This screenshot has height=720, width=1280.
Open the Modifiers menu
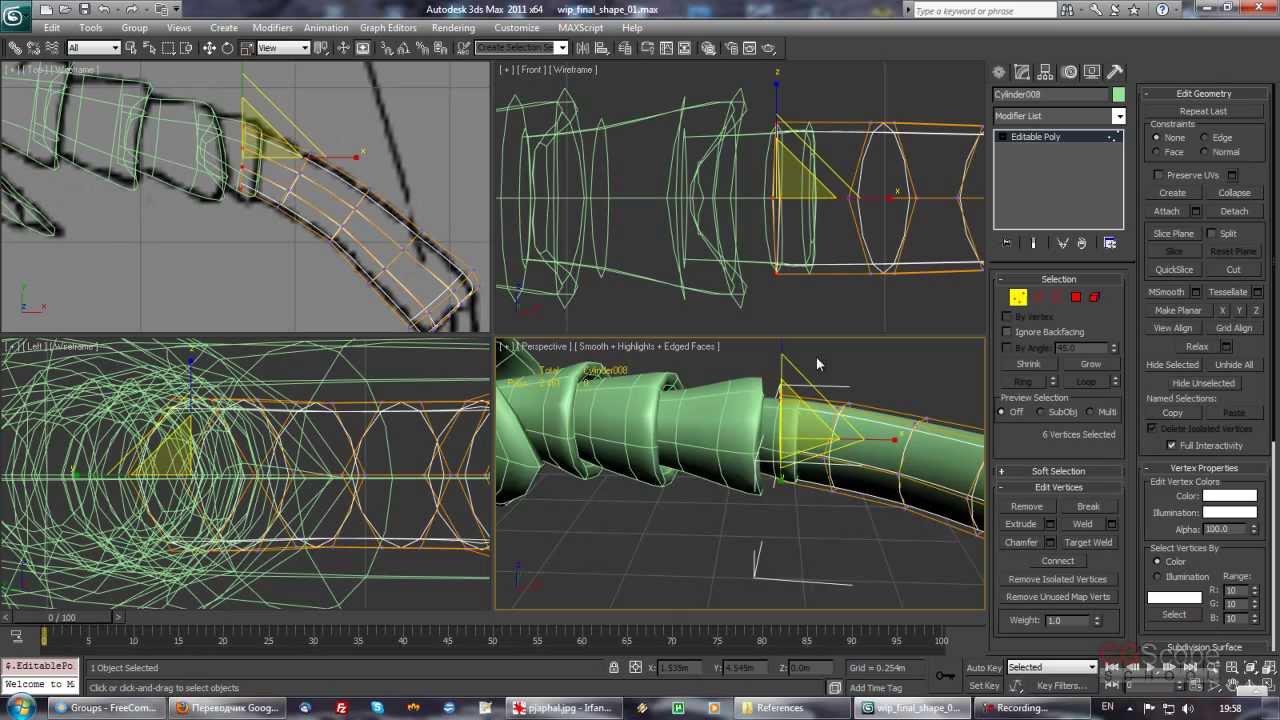click(x=272, y=28)
